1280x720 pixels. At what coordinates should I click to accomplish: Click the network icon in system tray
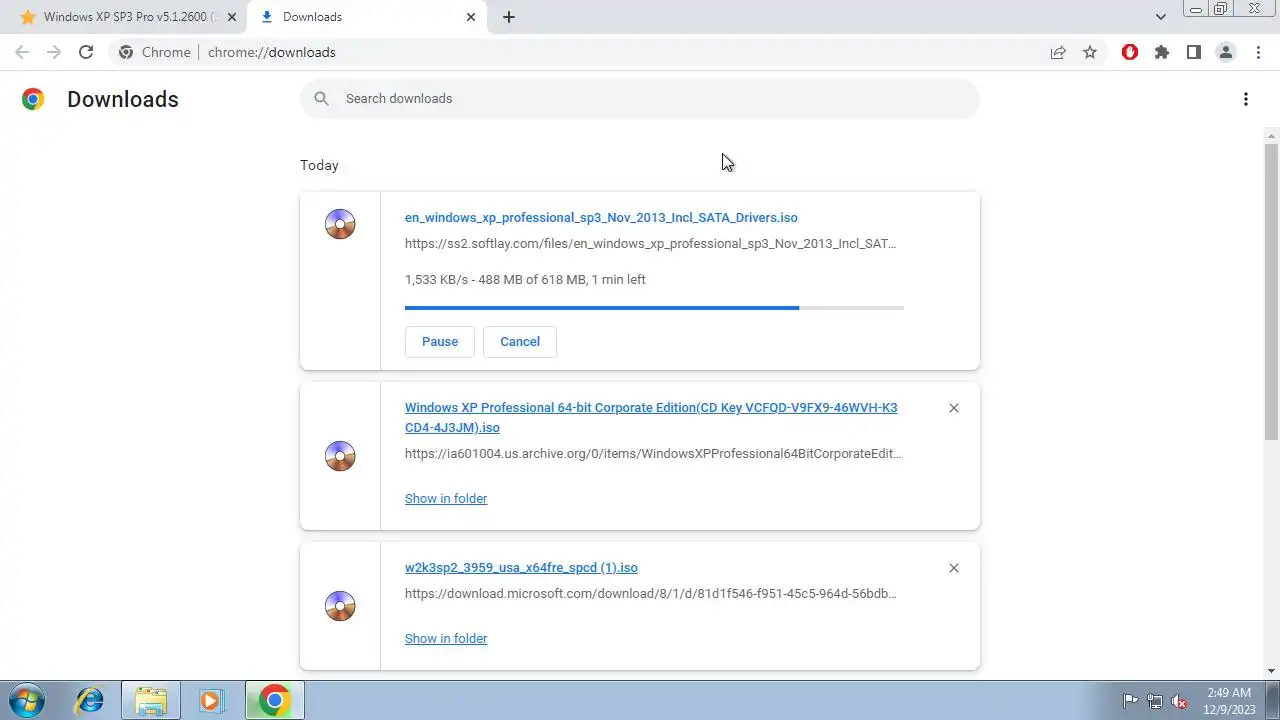coord(1155,701)
